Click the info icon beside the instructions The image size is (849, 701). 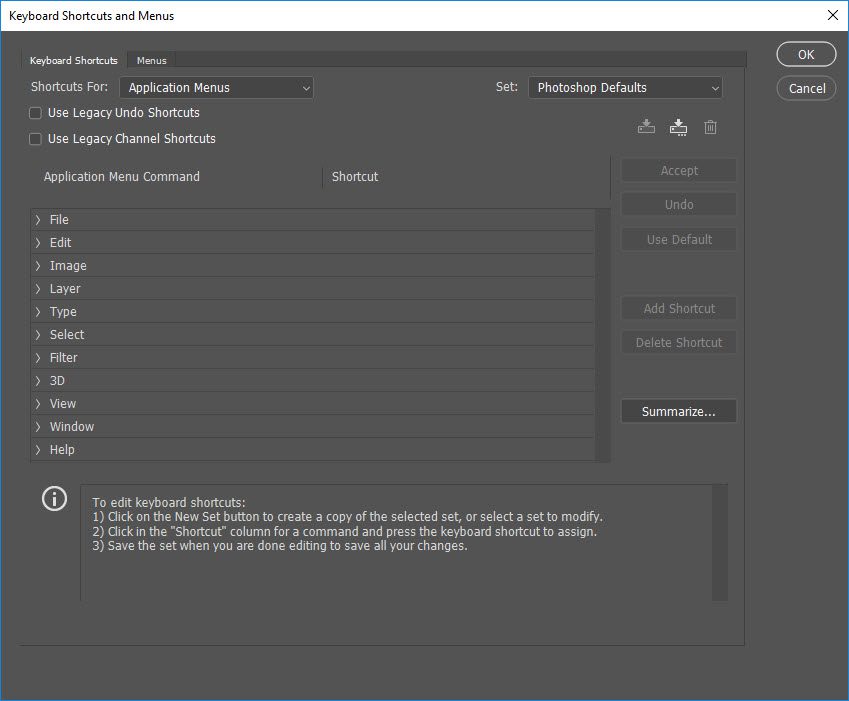54,498
